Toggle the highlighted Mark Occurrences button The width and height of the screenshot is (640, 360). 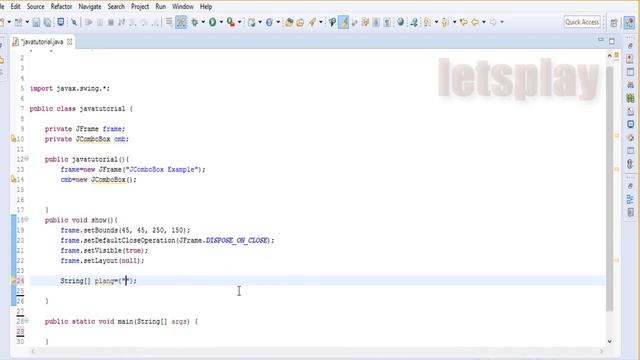point(344,22)
